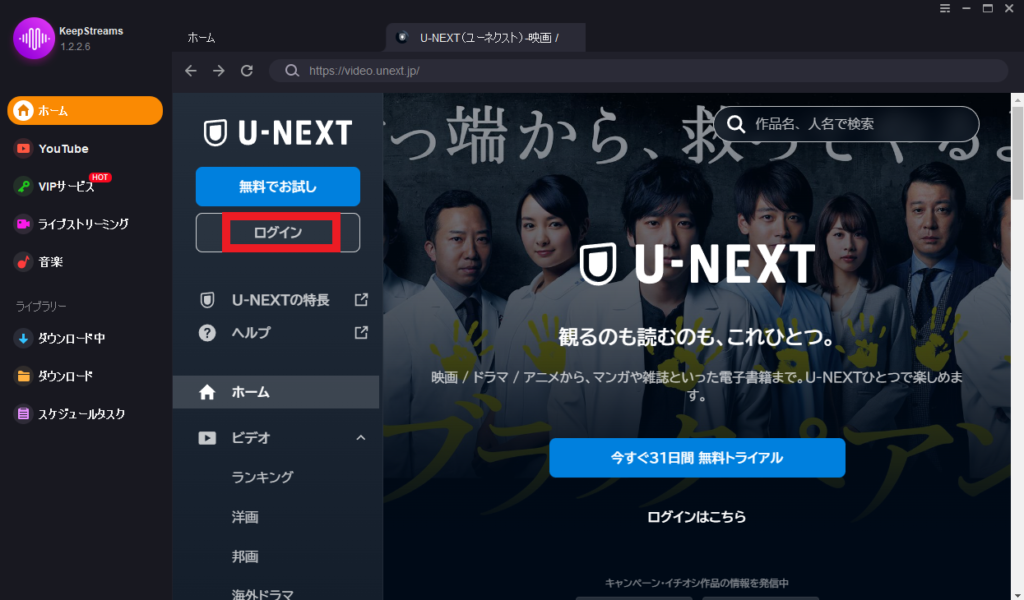This screenshot has width=1024, height=600.
Task: Open the YouTube section in the sidebar
Action: tap(60, 148)
